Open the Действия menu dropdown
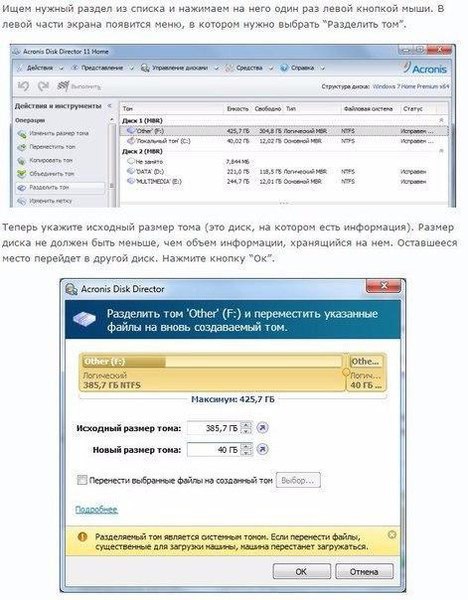Viewport: 468px width, 600px height. coord(40,68)
